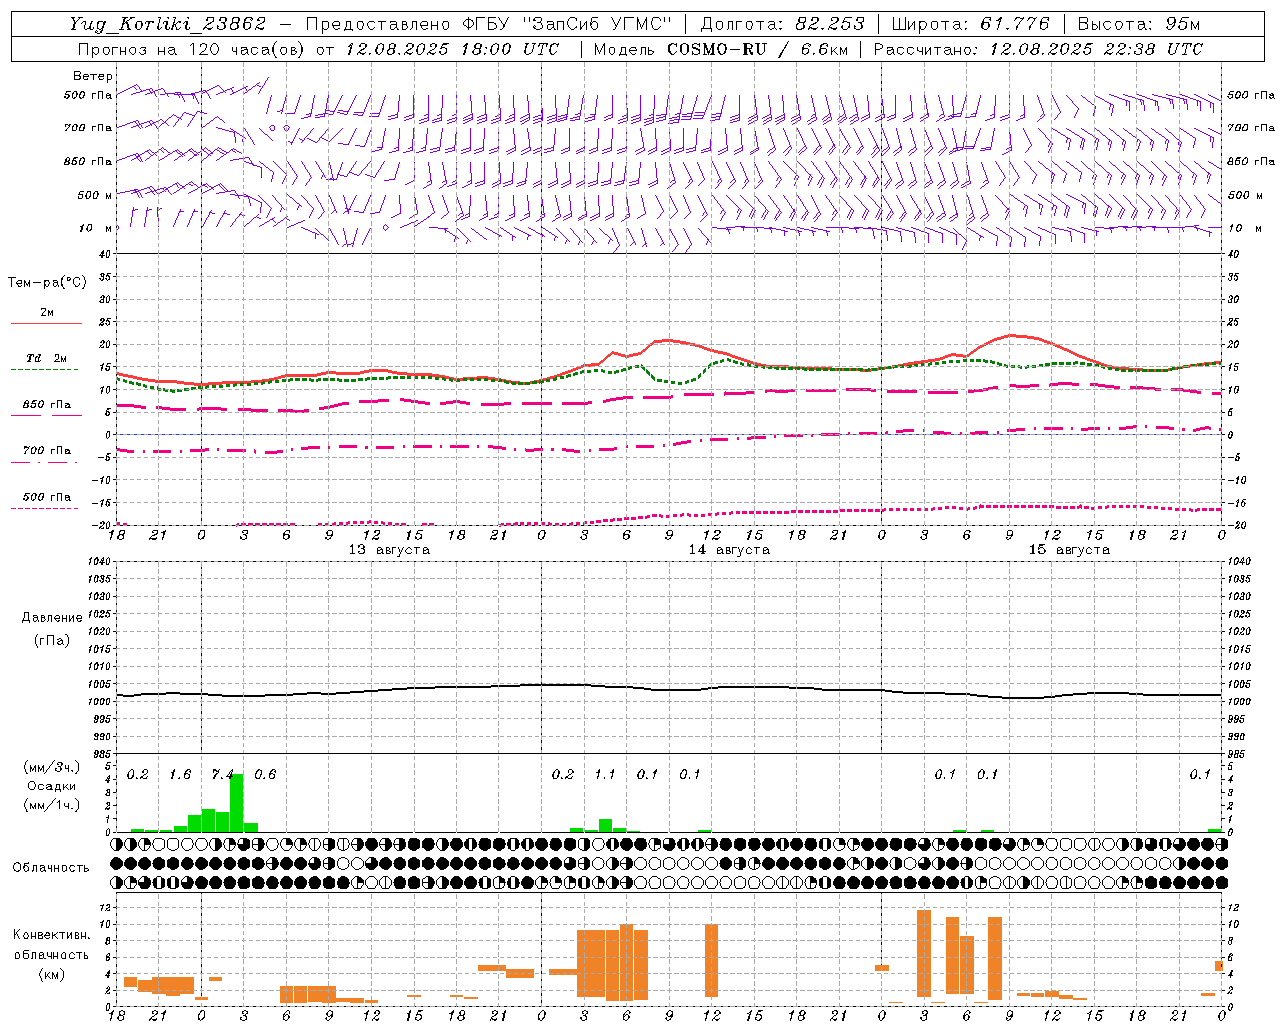This screenshot has height=1024, width=1280.
Task: Click the latitude value 'Широта: 61.776'
Action: click(970, 24)
